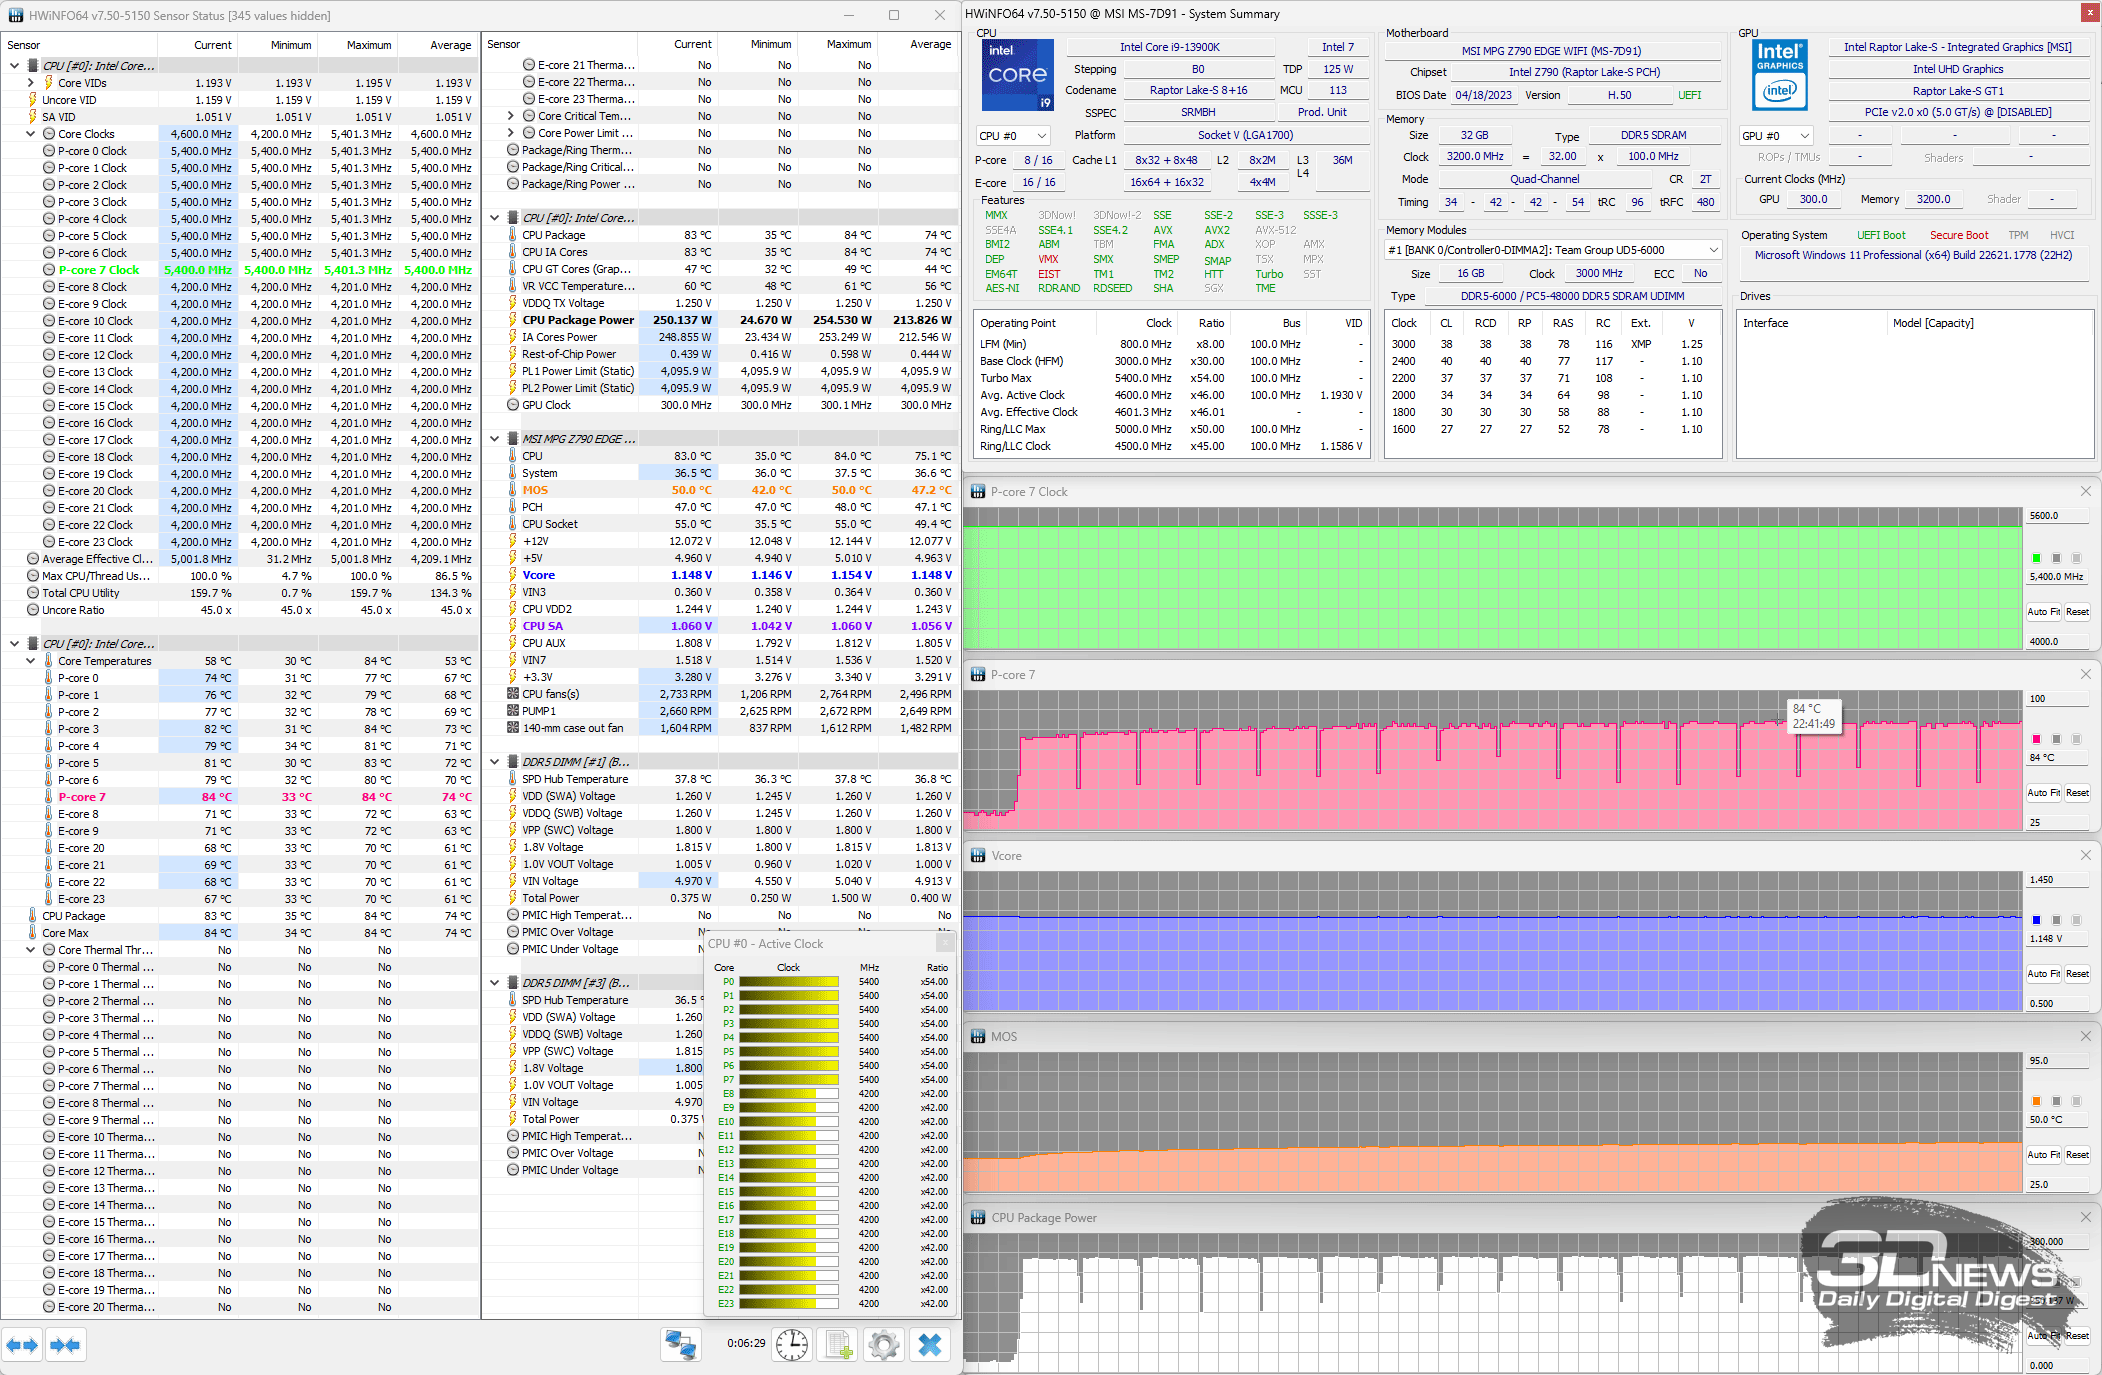Collapse the MSI MPG Z790 EDGE sensor group
Screen dimensions: 2102x1375
pos(494,439)
